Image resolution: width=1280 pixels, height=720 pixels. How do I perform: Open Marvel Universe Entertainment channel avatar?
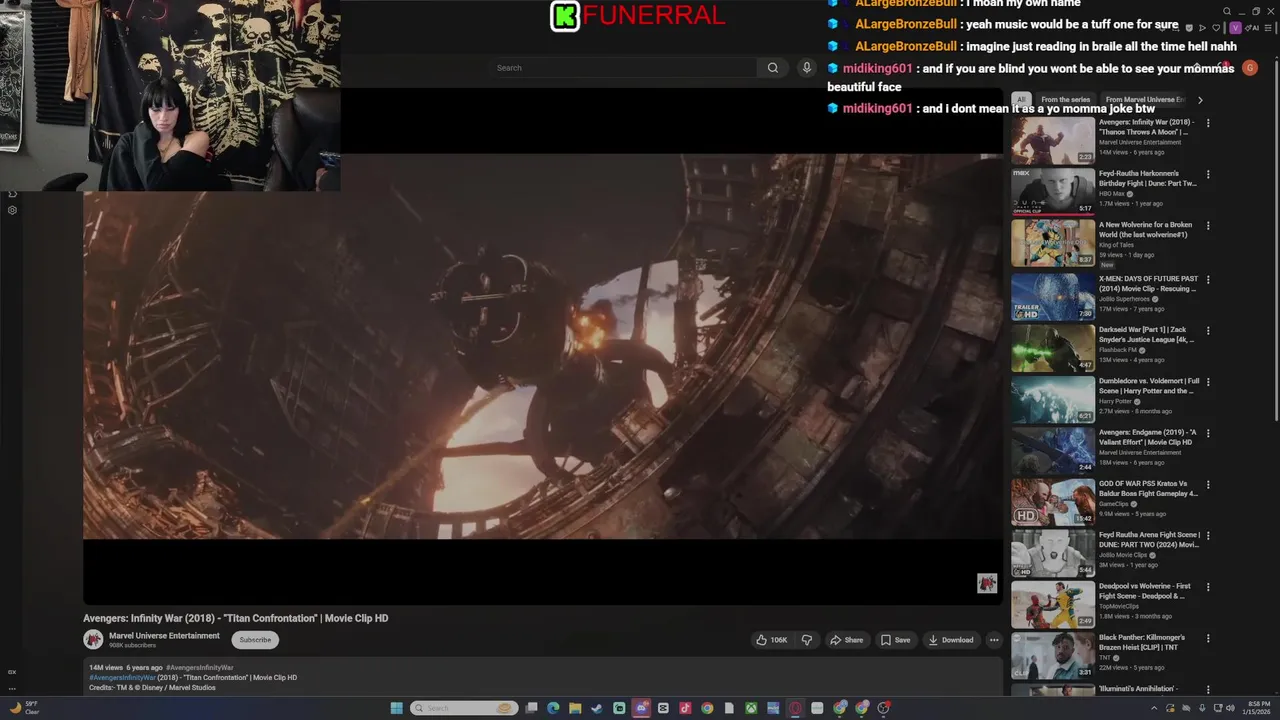[93, 640]
